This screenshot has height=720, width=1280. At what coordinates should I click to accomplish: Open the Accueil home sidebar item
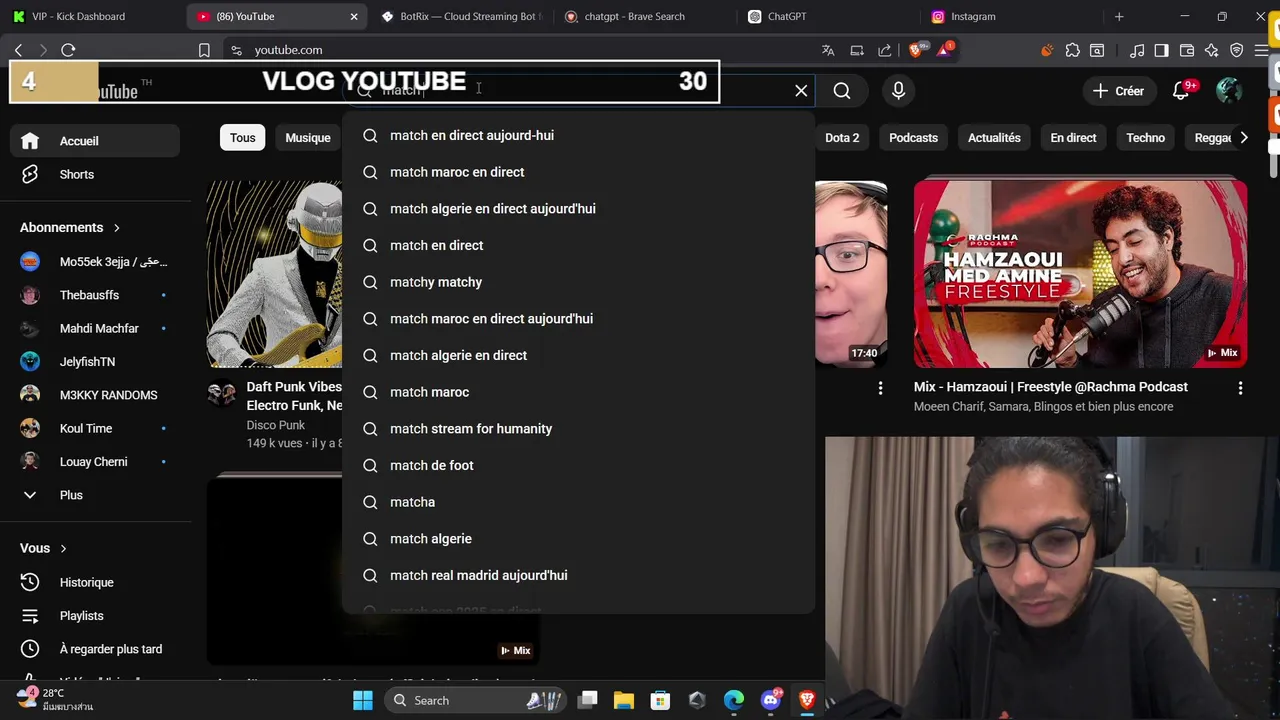pyautogui.click(x=95, y=141)
